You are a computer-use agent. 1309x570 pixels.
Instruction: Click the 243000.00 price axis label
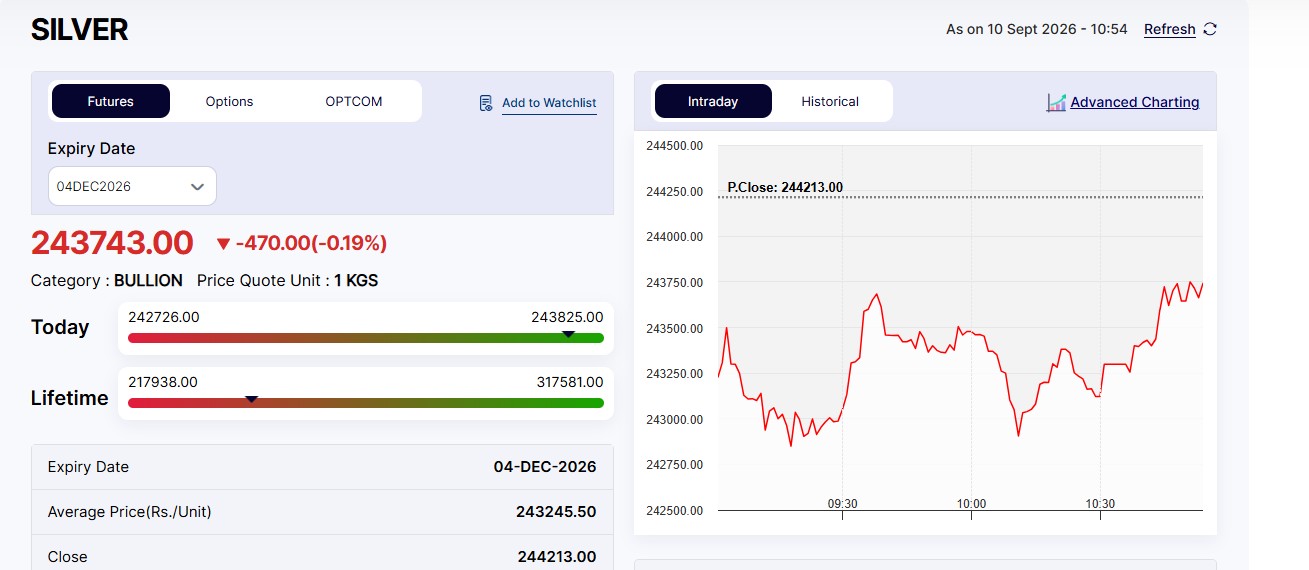(x=675, y=420)
